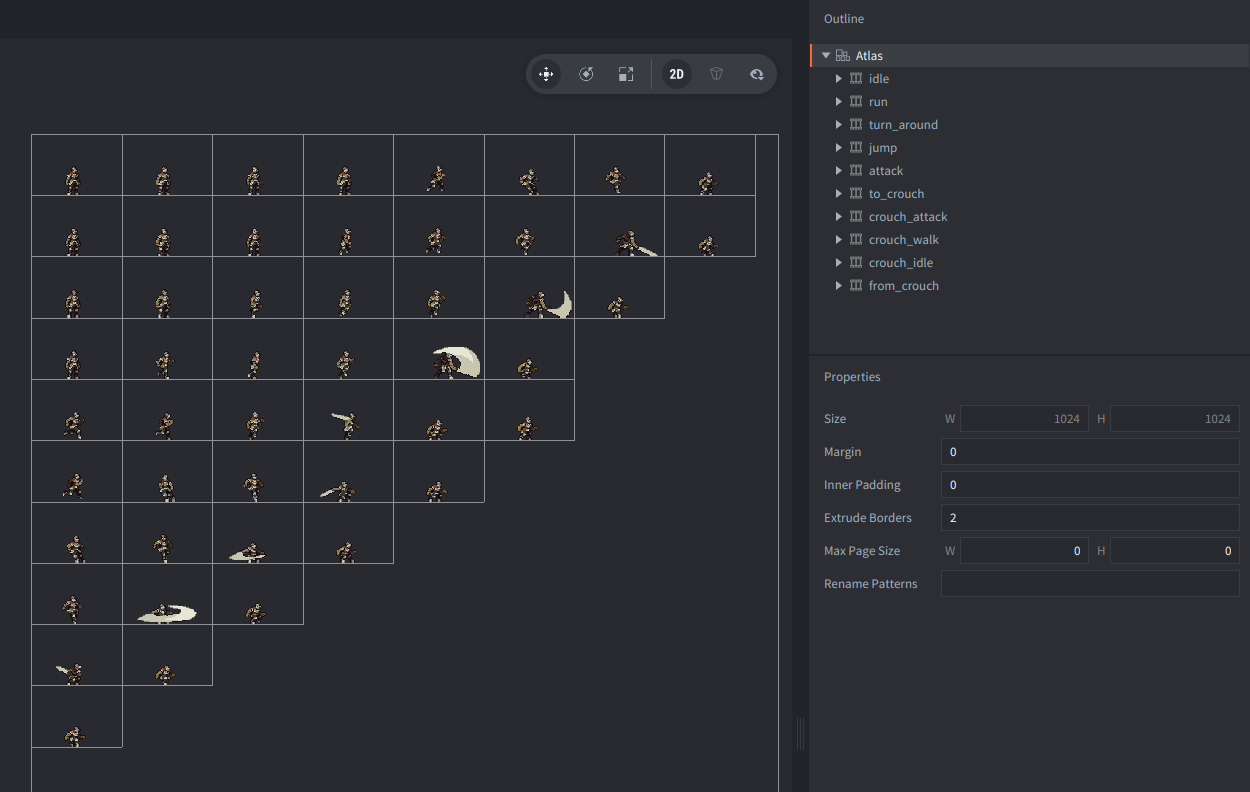
Task: Click the Margin input field
Action: (x=1089, y=452)
